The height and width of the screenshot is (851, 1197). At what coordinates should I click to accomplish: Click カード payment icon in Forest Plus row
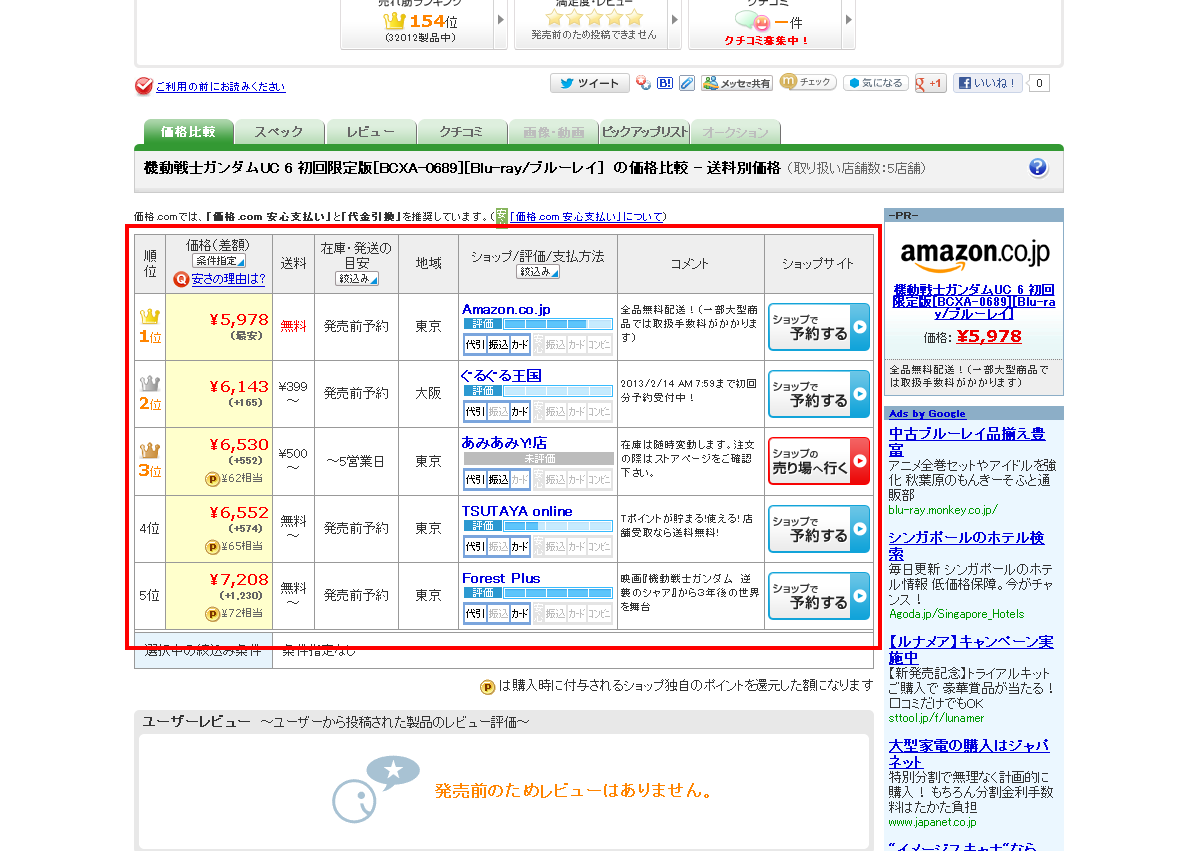(x=520, y=614)
